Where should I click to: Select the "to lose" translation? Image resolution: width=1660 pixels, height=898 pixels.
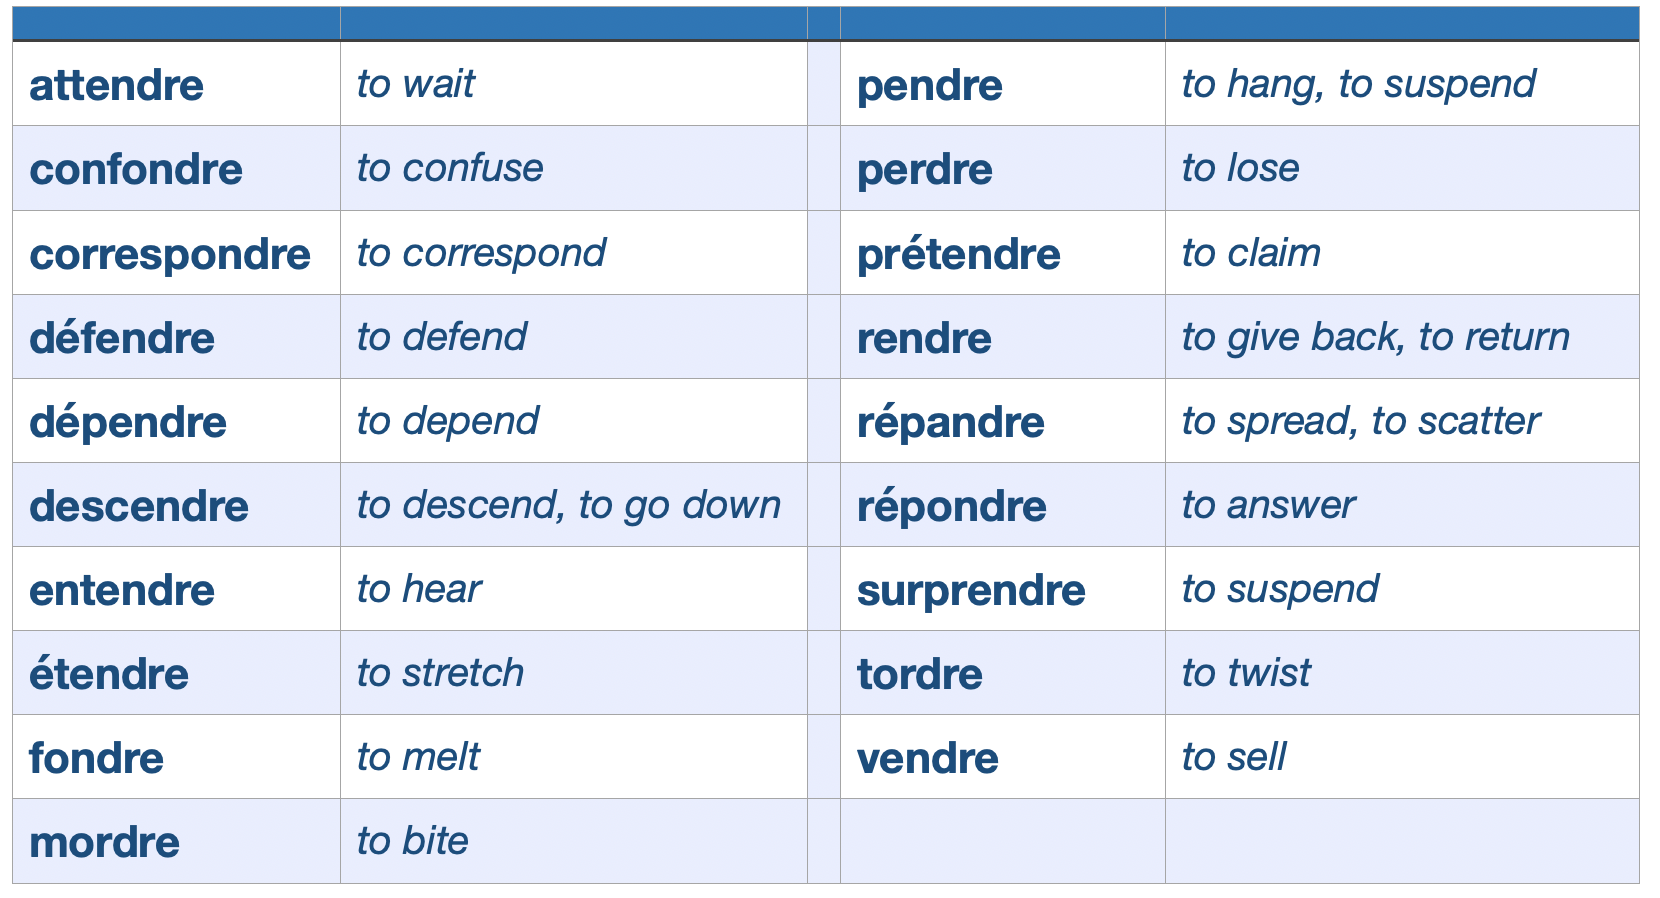1240,168
